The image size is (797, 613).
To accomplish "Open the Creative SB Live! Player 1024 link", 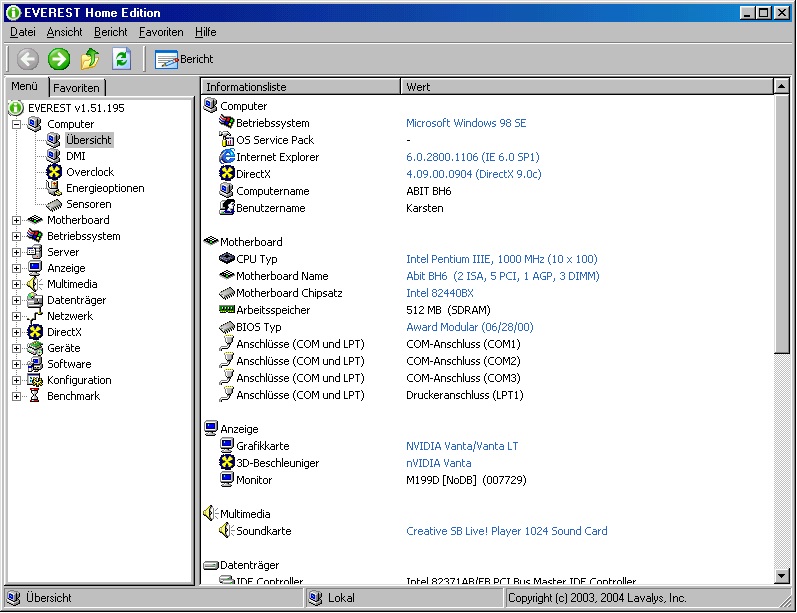I will click(x=507, y=531).
